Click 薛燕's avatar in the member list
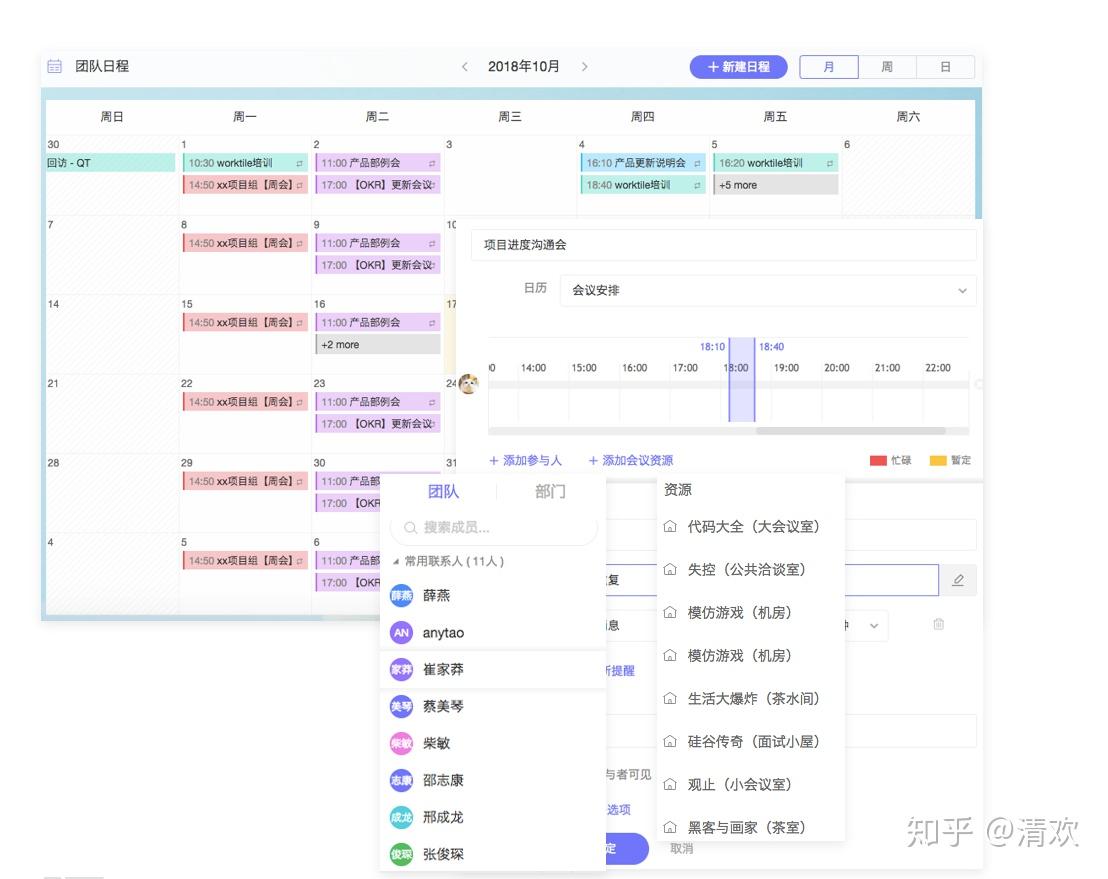The width and height of the screenshot is (1108, 879). point(401,595)
